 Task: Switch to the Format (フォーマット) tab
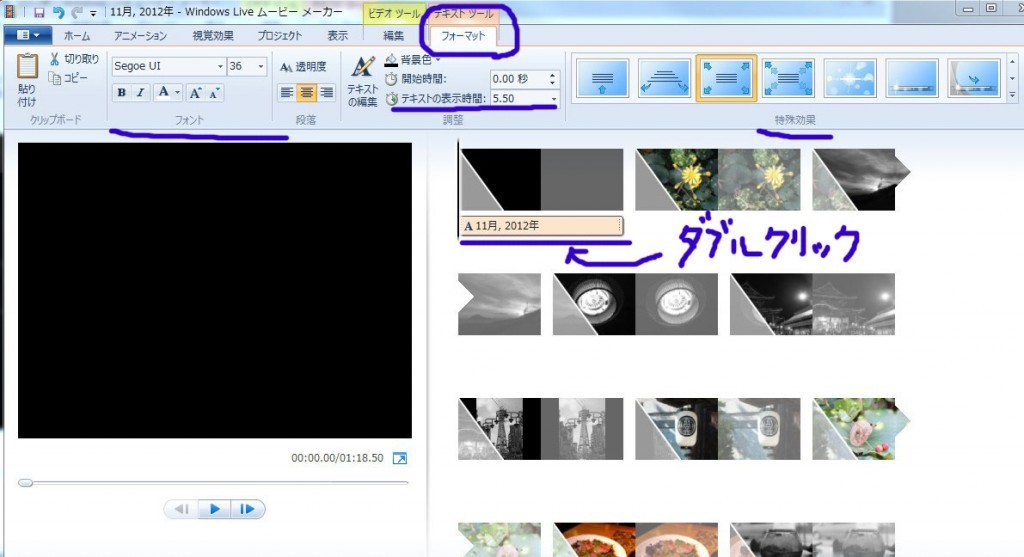coord(463,36)
